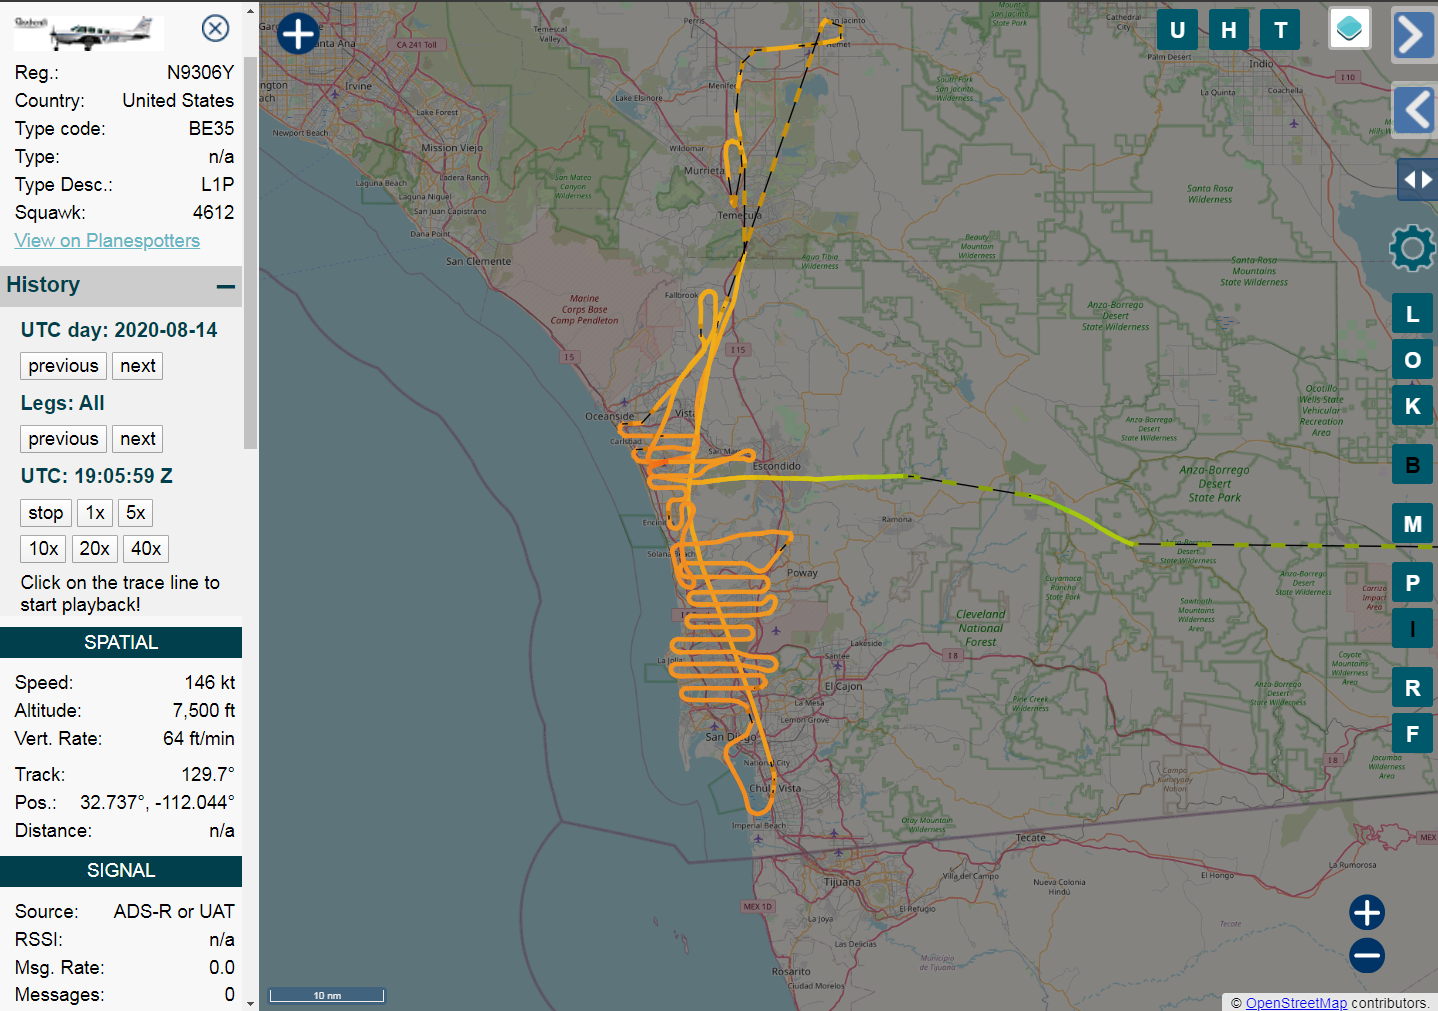Select the next leg
This screenshot has height=1011, width=1438.
click(x=137, y=439)
